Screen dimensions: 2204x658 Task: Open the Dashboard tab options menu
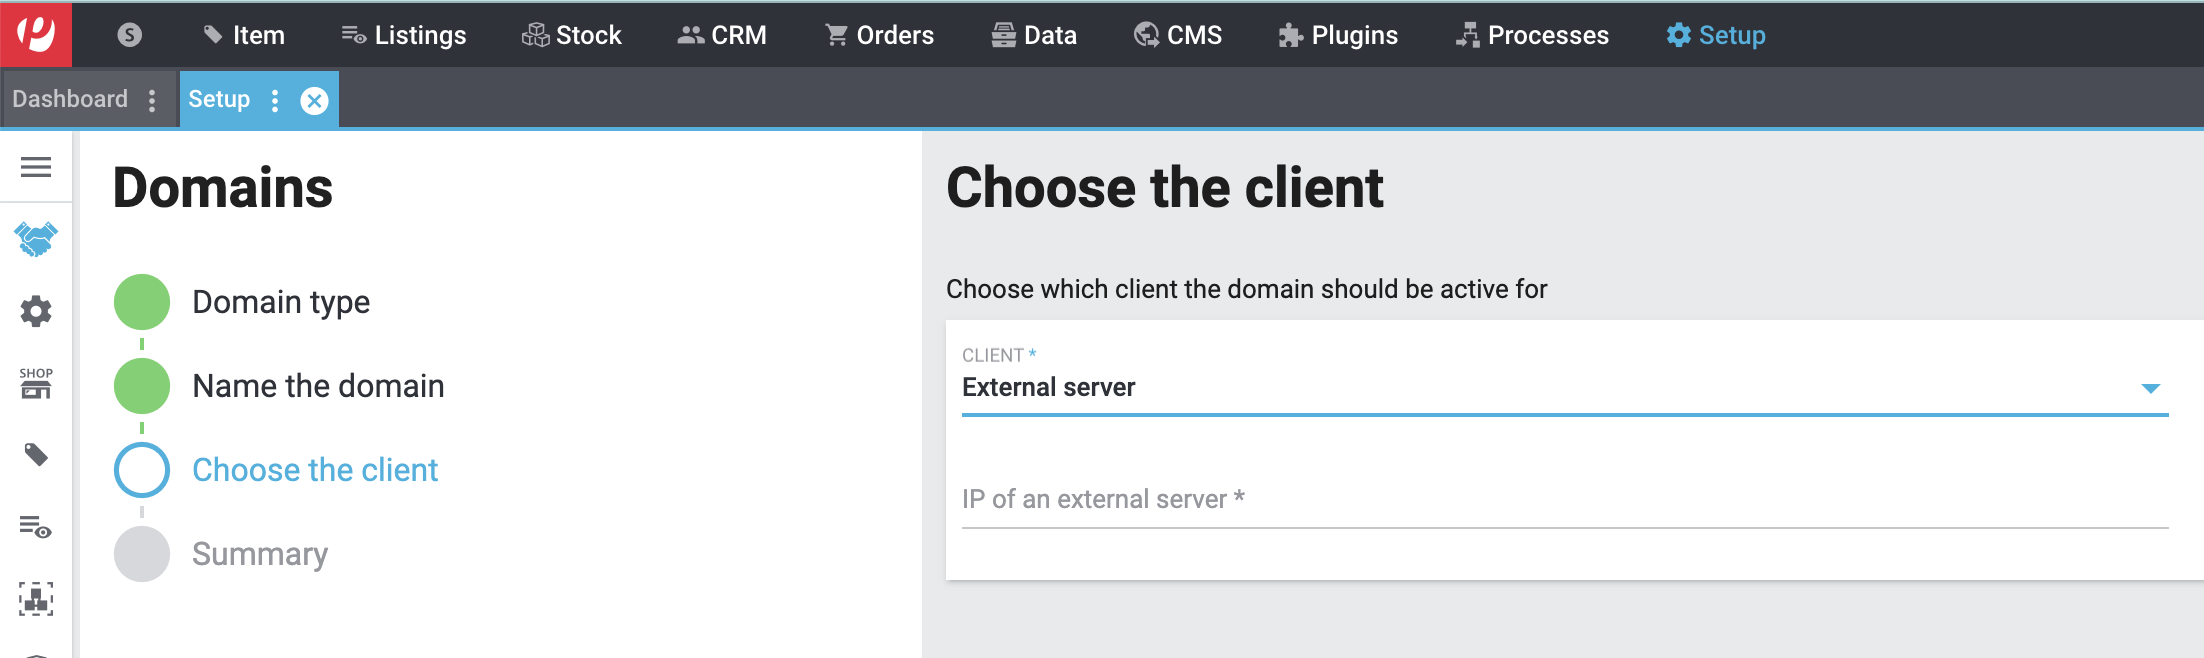click(x=152, y=100)
